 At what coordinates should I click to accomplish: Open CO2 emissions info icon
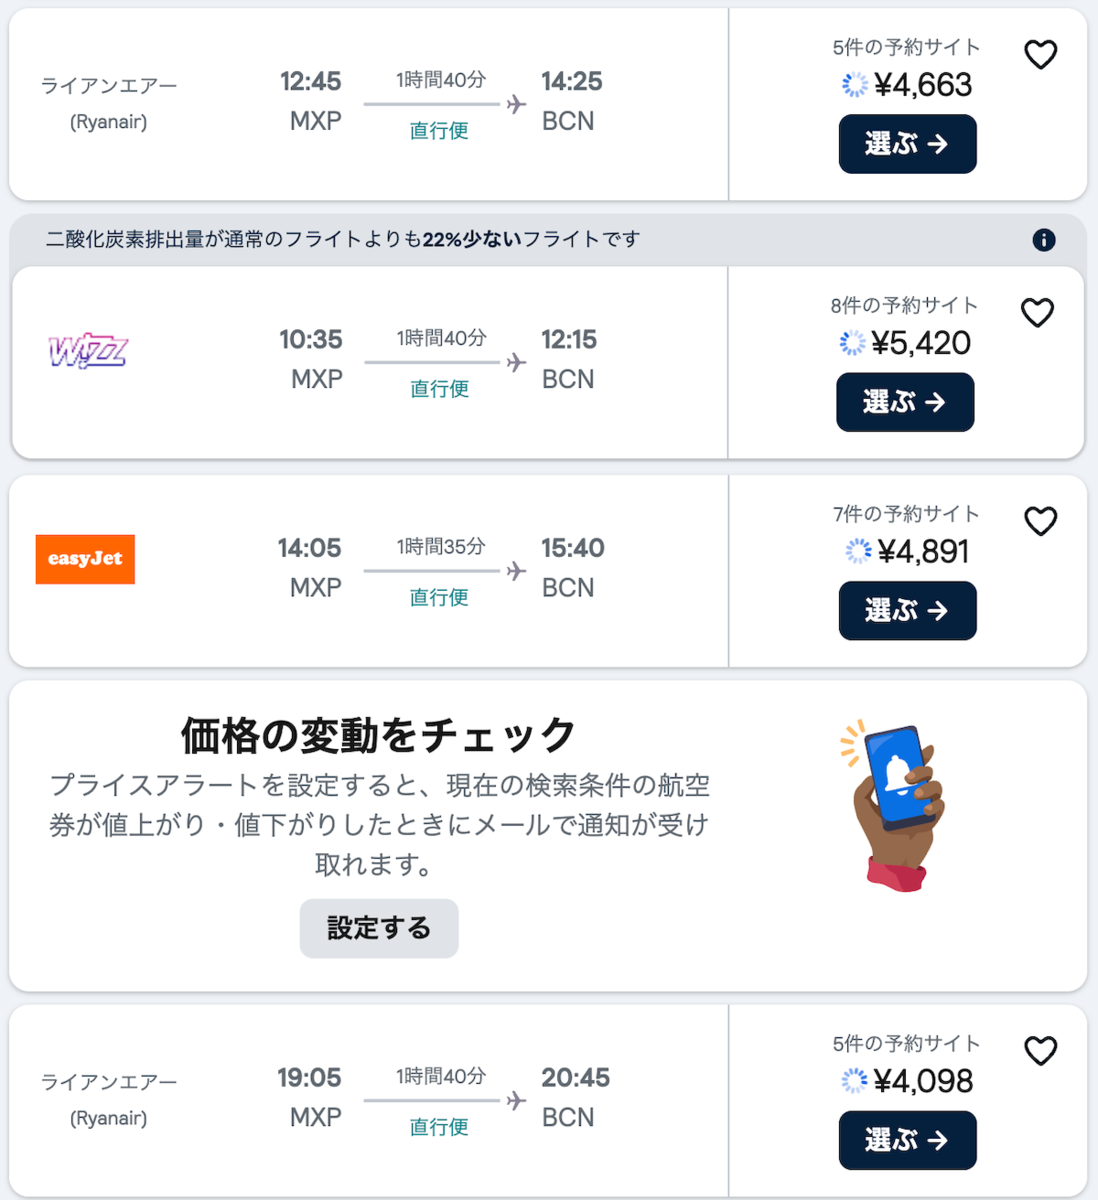click(1043, 240)
